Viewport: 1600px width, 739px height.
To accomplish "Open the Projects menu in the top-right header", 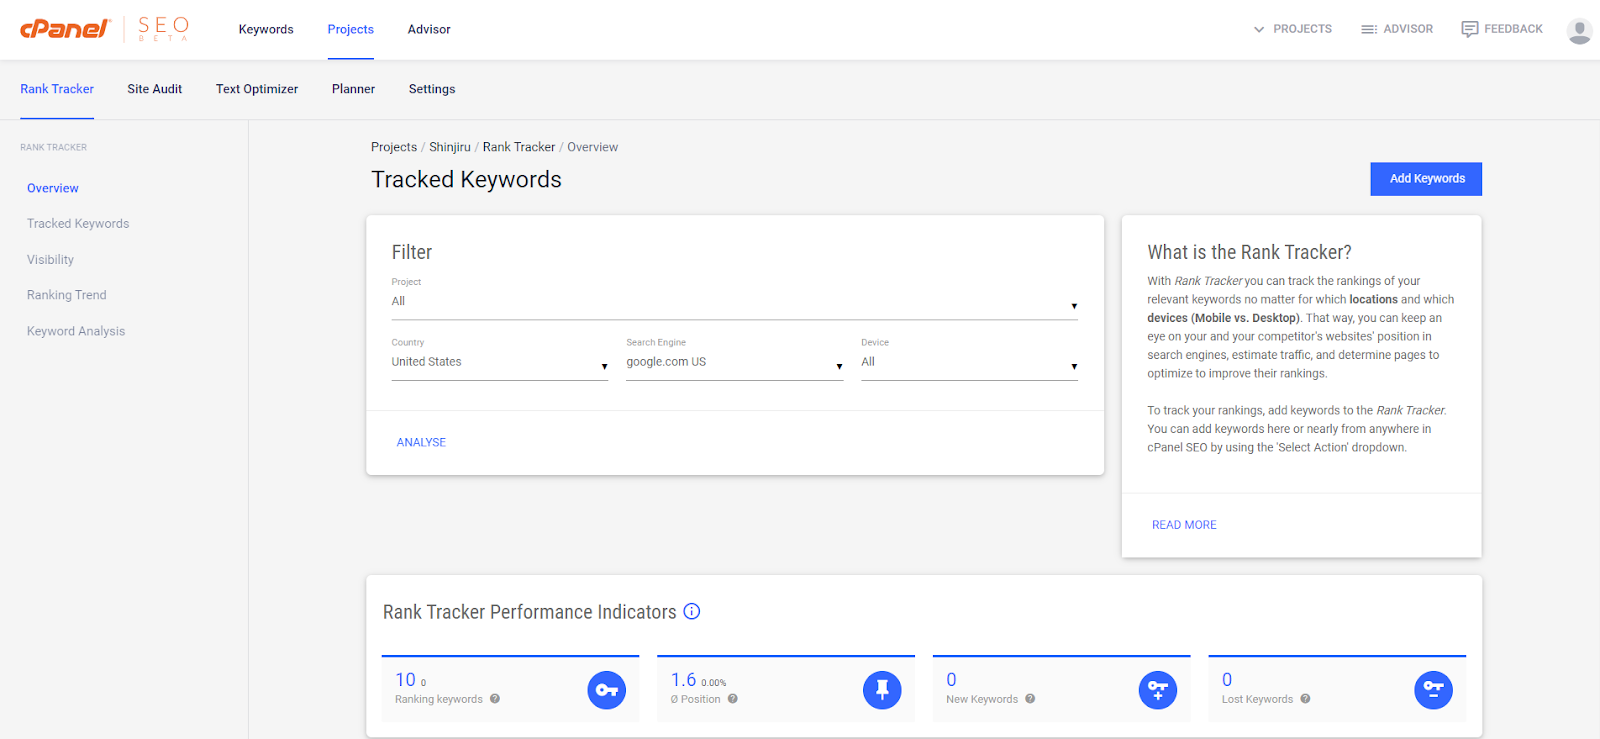I will 1292,29.
